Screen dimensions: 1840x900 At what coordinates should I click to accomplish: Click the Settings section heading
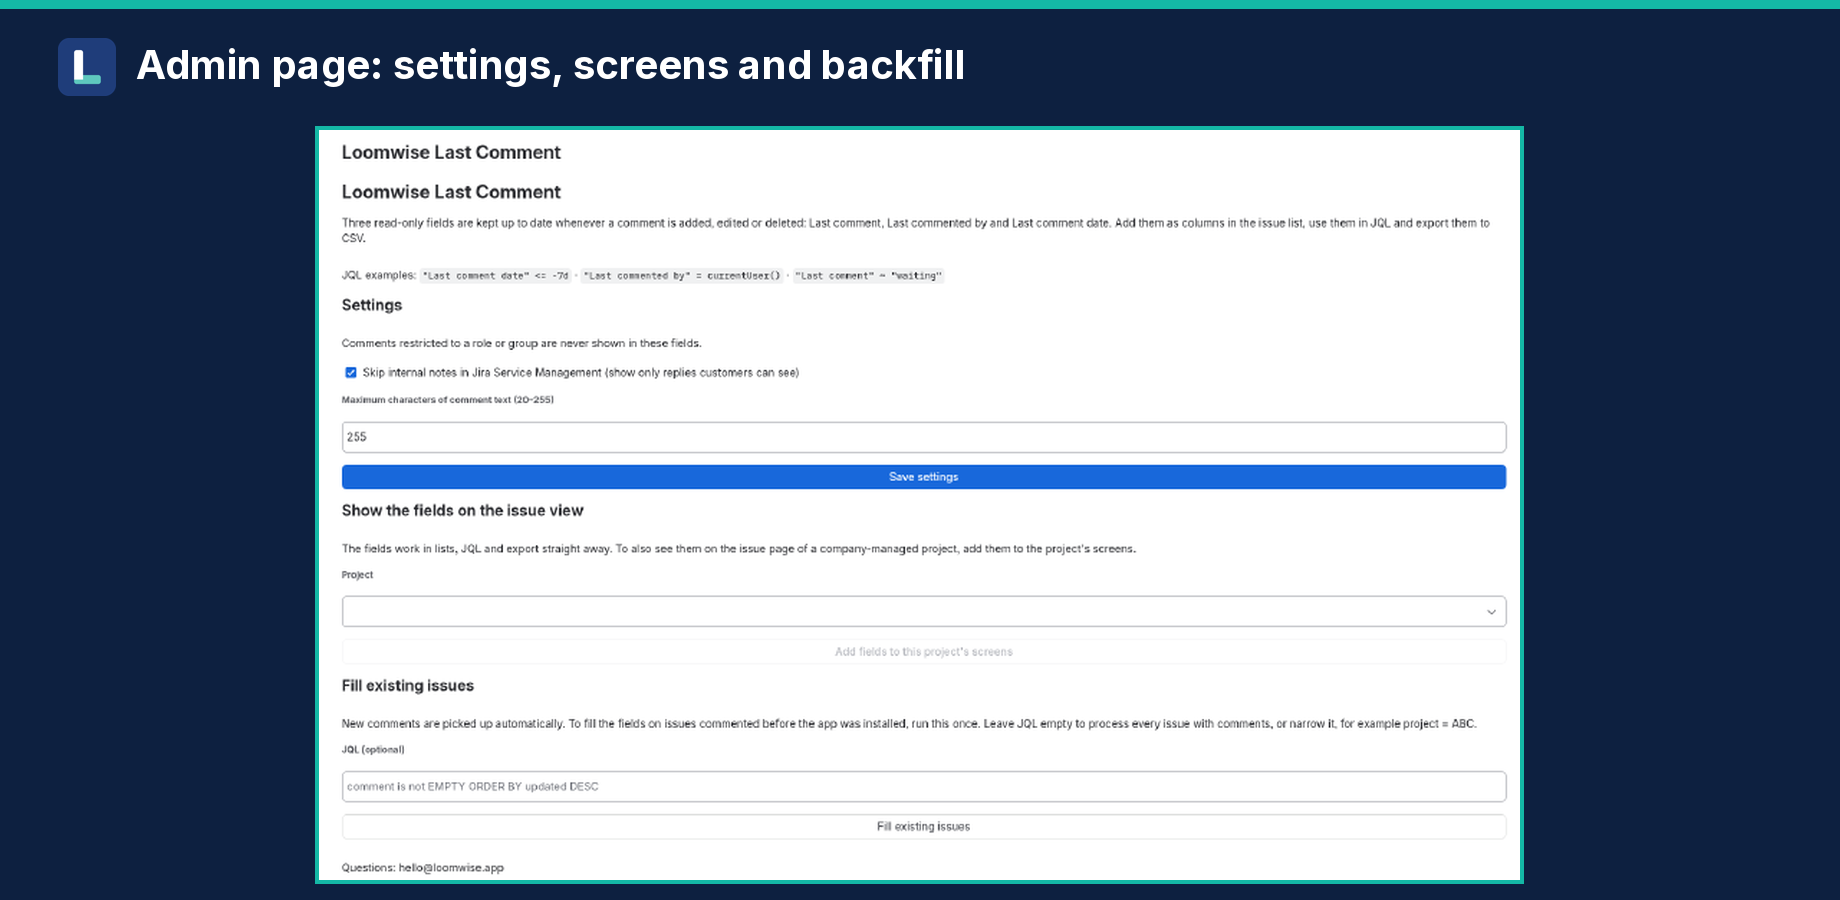coord(372,305)
